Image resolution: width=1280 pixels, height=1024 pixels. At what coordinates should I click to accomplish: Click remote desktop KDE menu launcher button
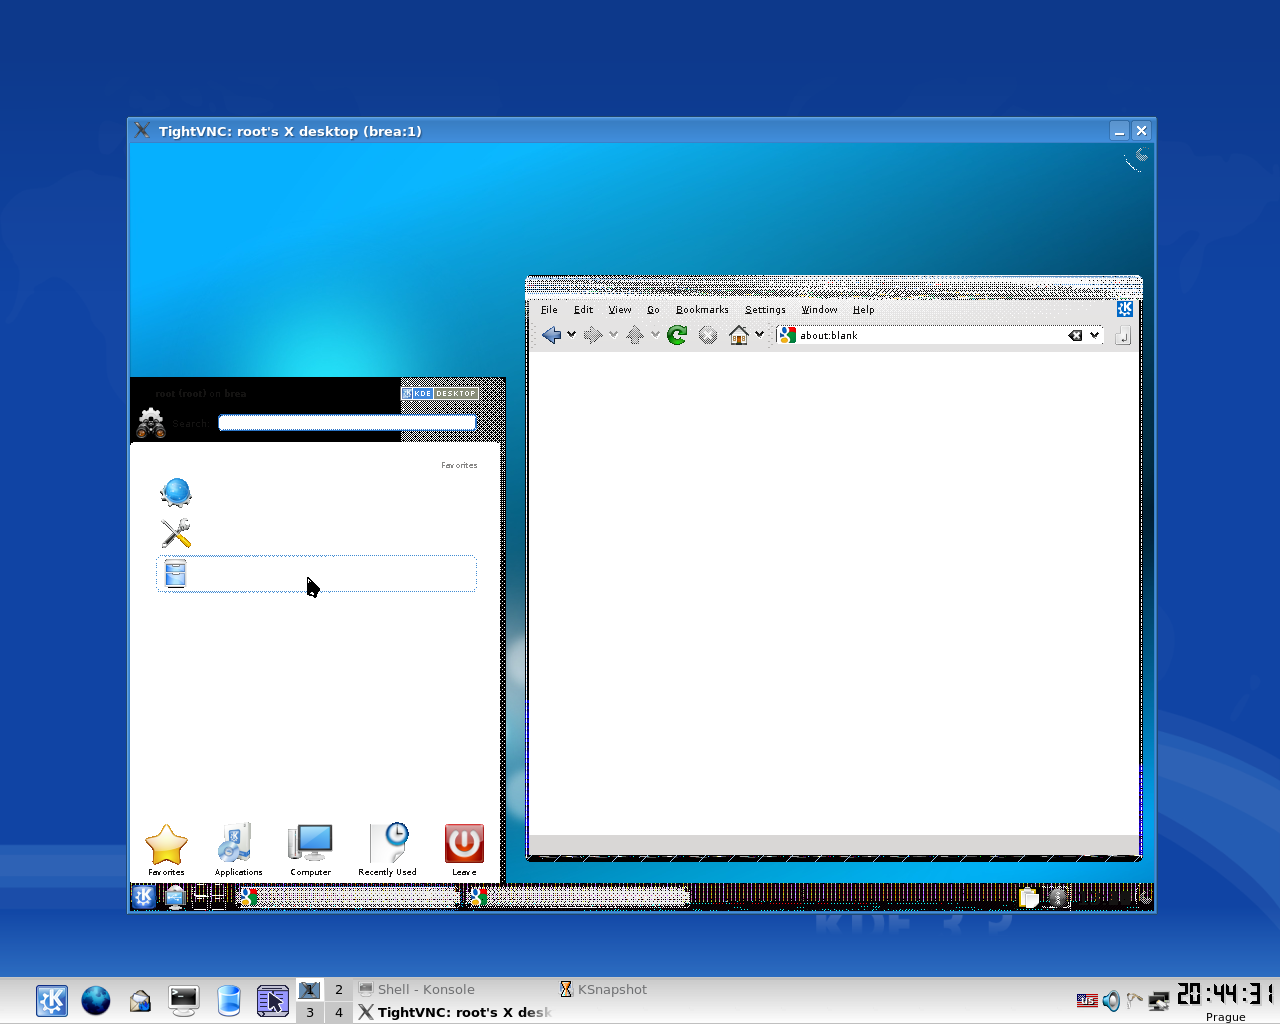pos(144,897)
